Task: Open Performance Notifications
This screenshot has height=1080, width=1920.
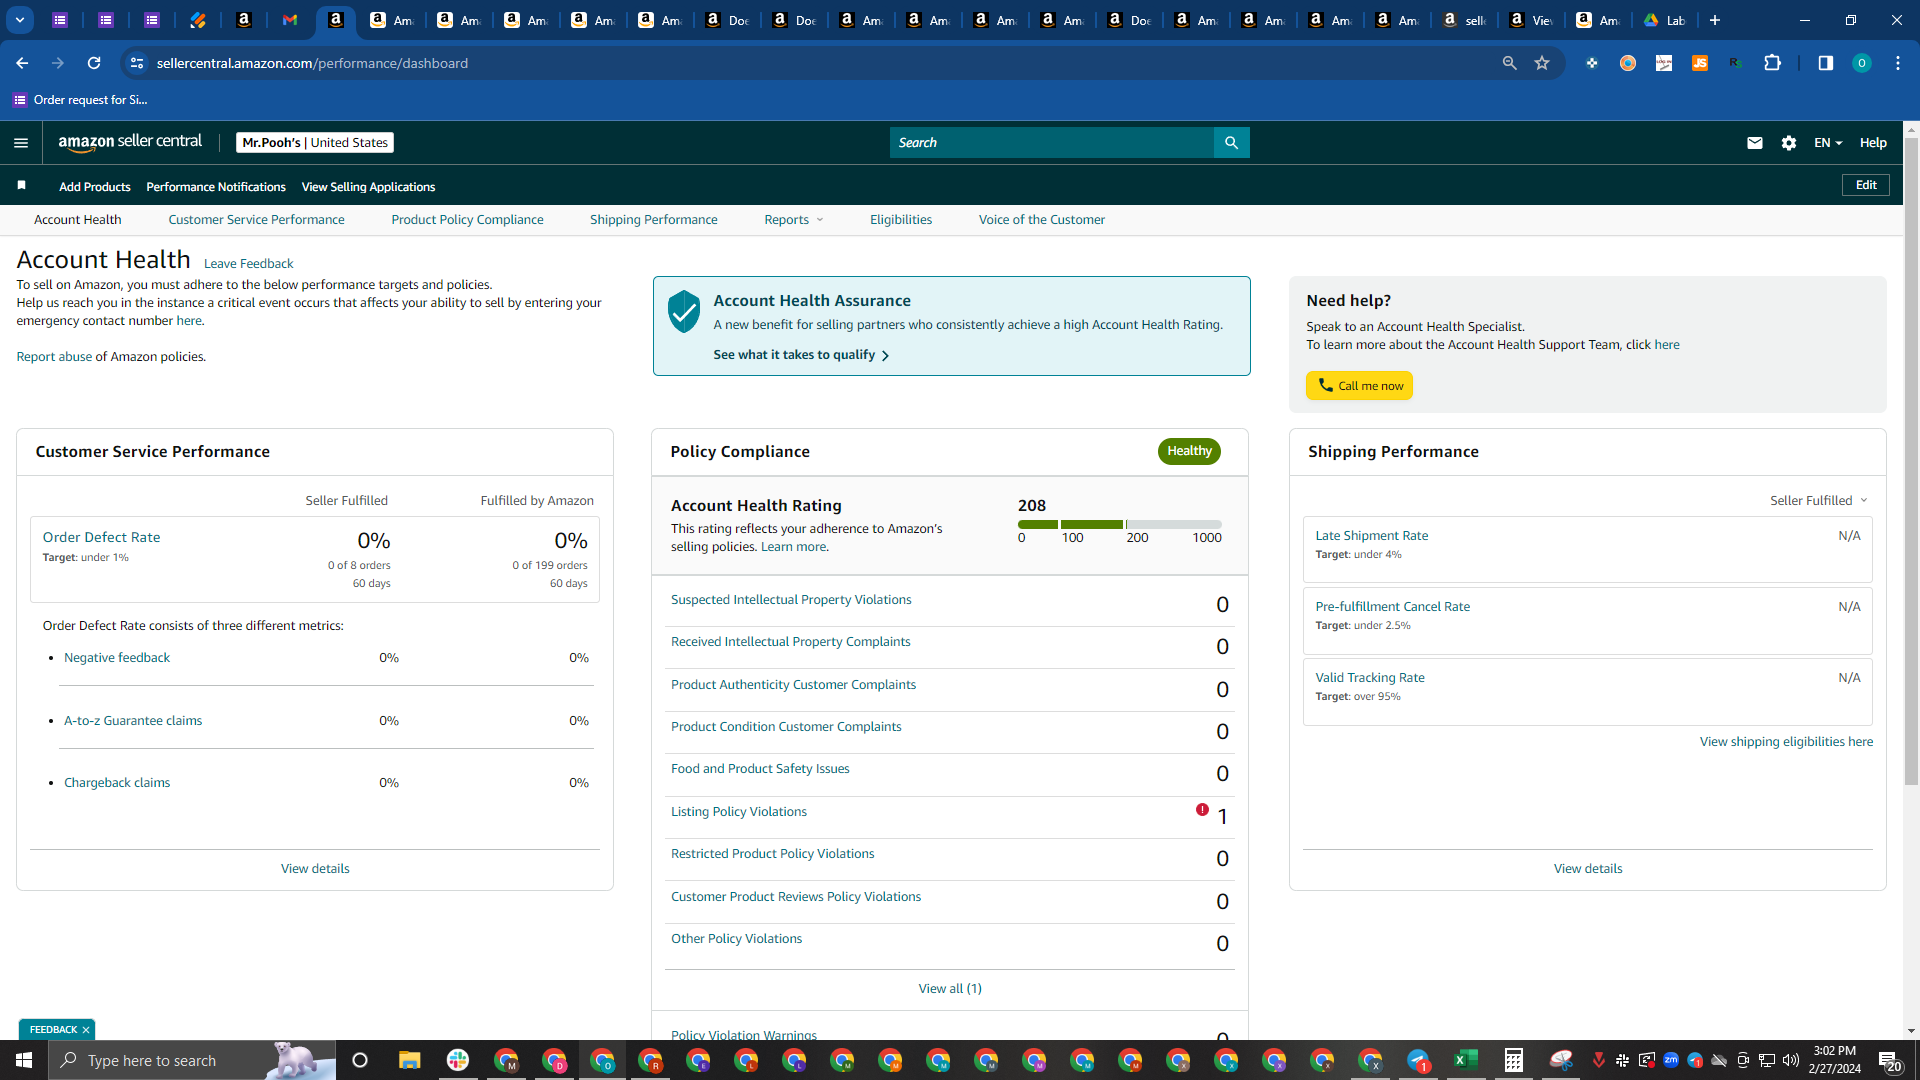Action: point(216,187)
